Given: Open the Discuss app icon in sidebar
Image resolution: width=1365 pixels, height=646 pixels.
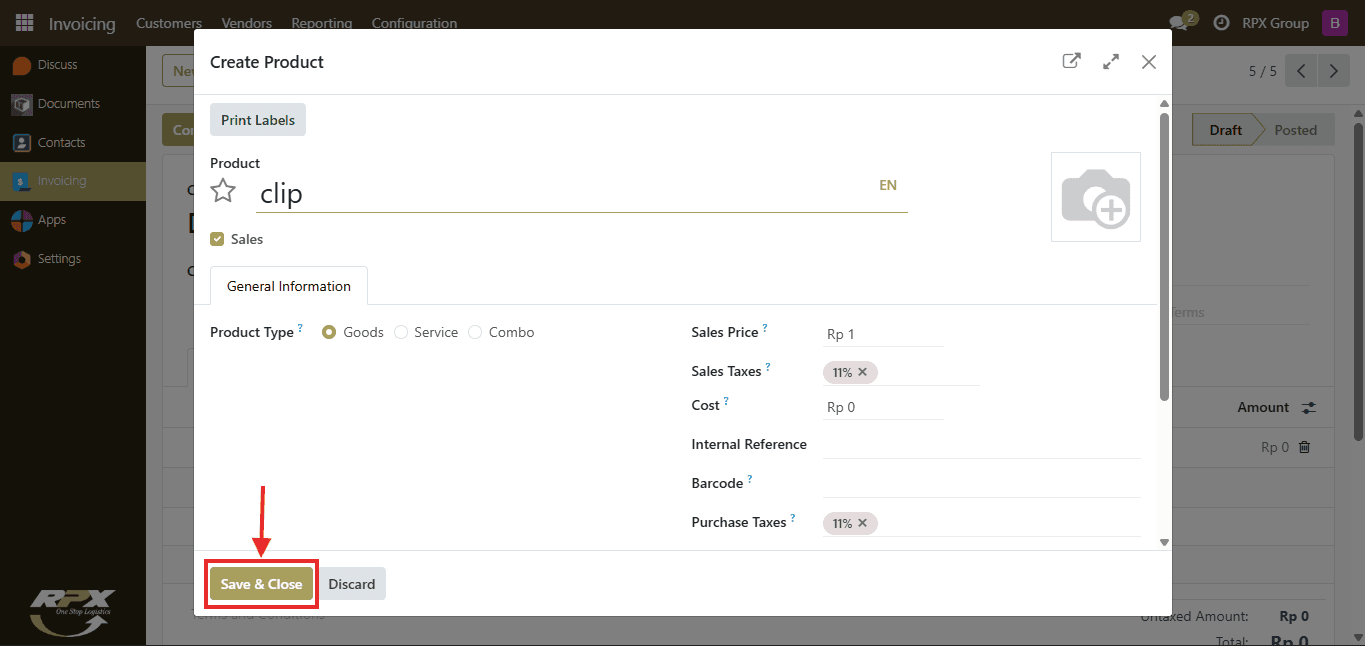Looking at the screenshot, I should tap(22, 65).
